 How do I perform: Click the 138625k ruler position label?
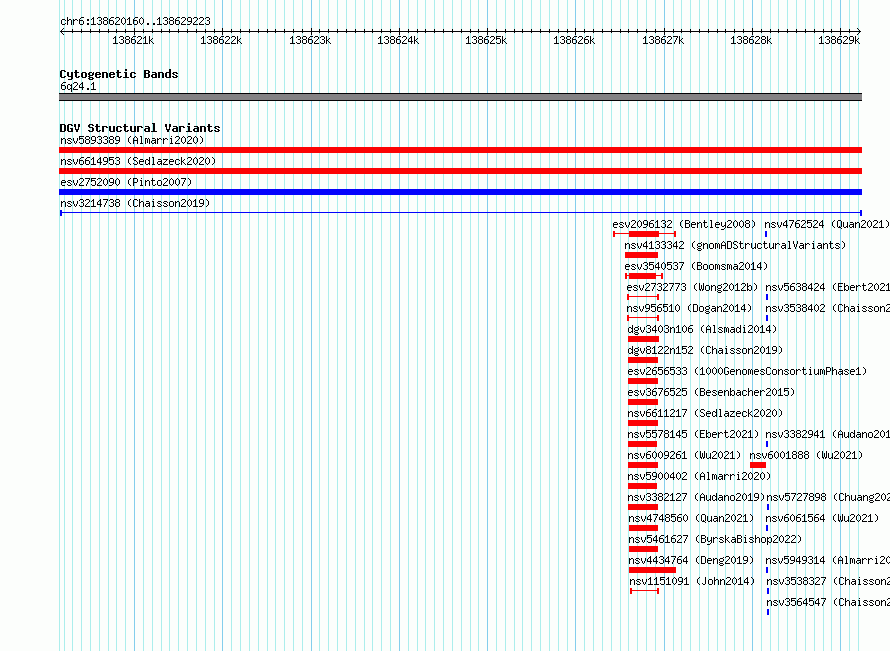486,40
